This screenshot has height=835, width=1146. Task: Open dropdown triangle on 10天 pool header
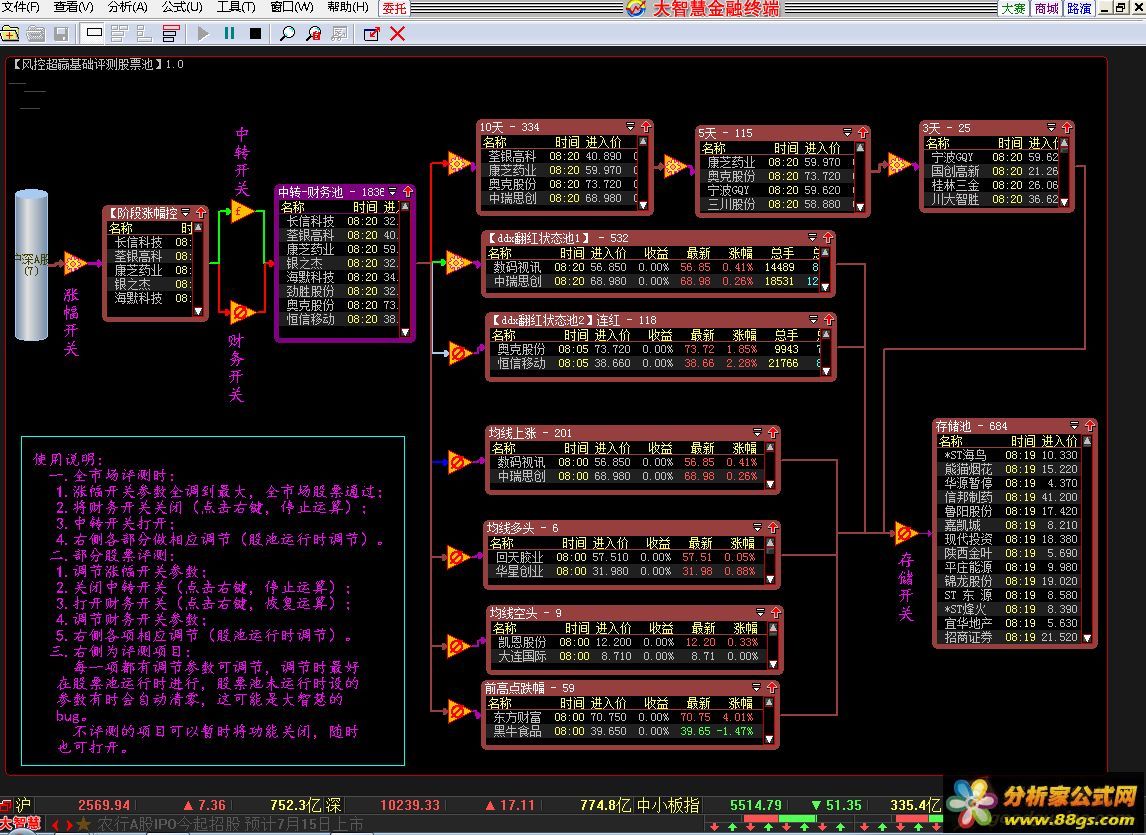(x=631, y=126)
